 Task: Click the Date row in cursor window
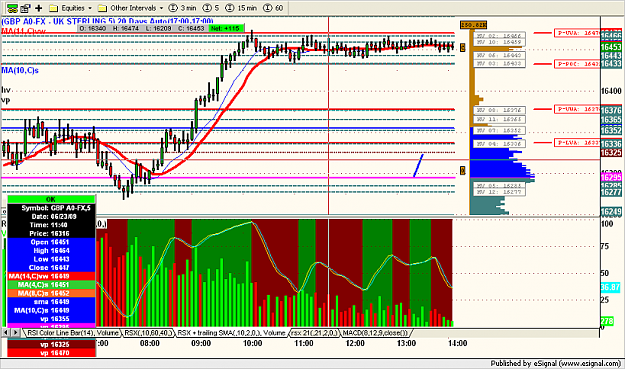tap(51, 216)
